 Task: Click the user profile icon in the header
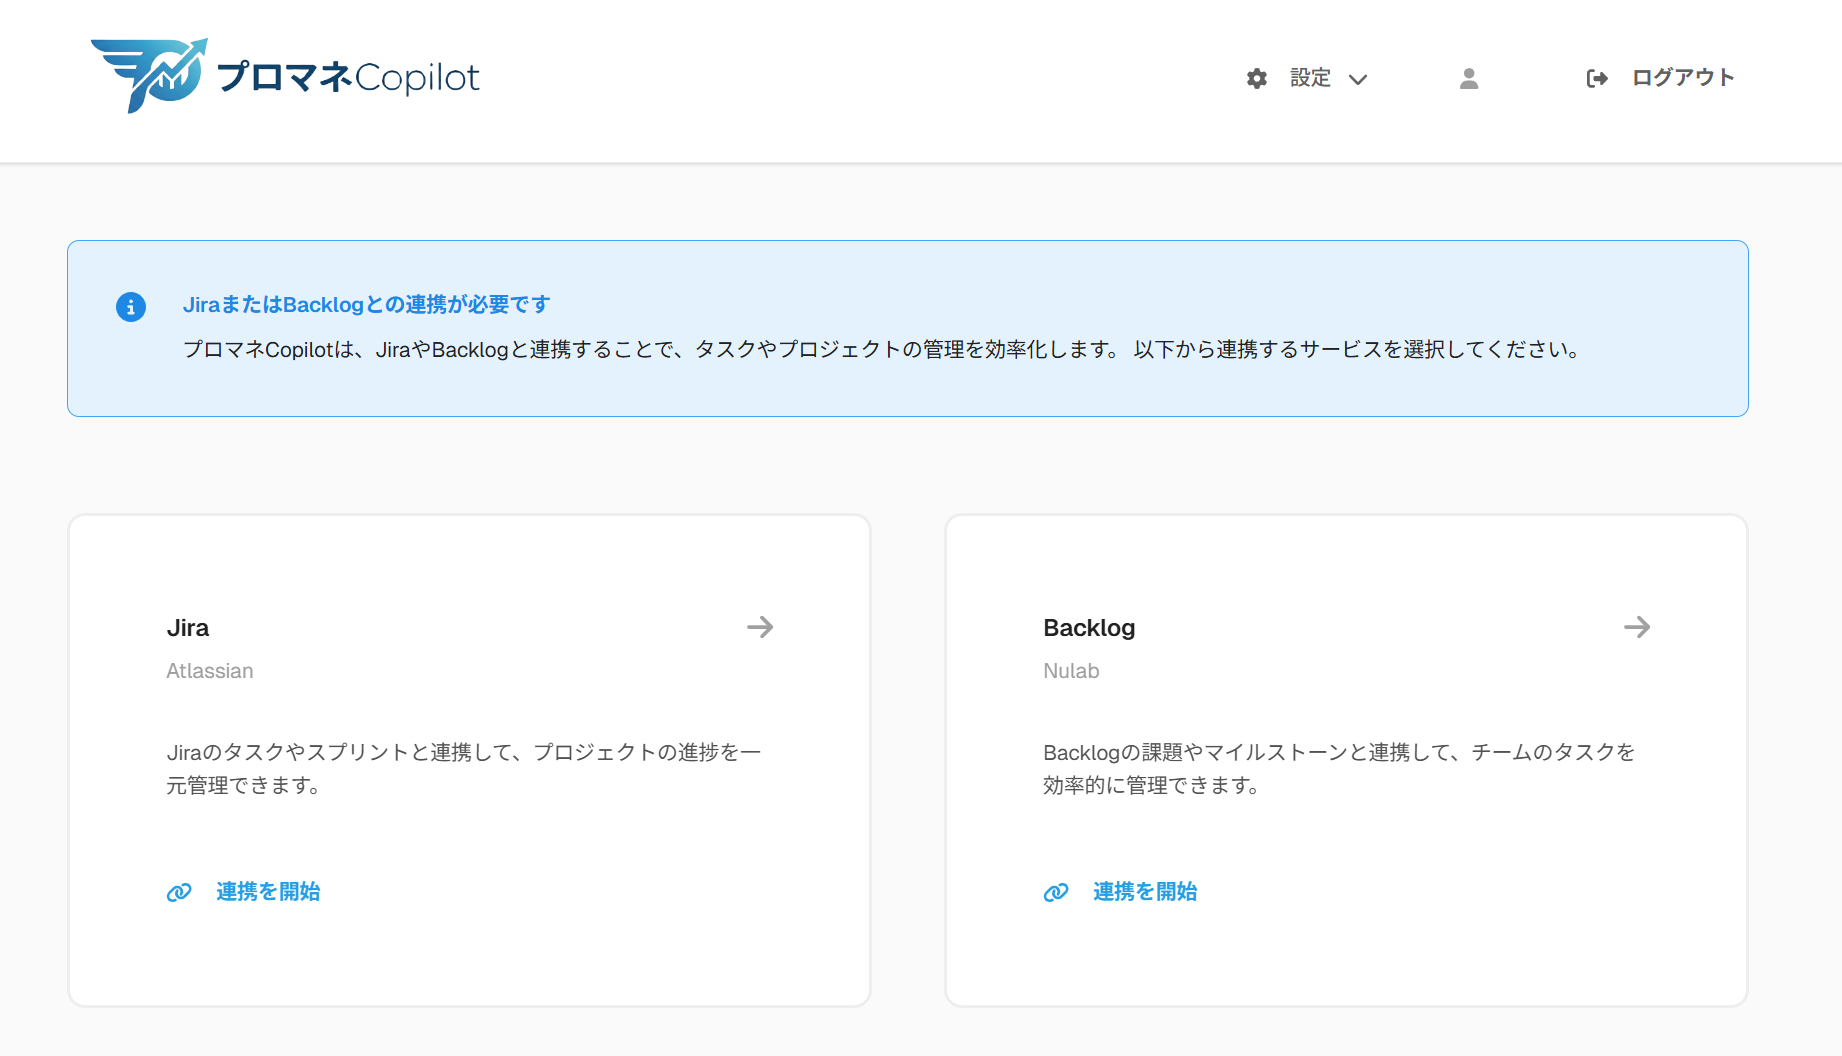(x=1468, y=78)
